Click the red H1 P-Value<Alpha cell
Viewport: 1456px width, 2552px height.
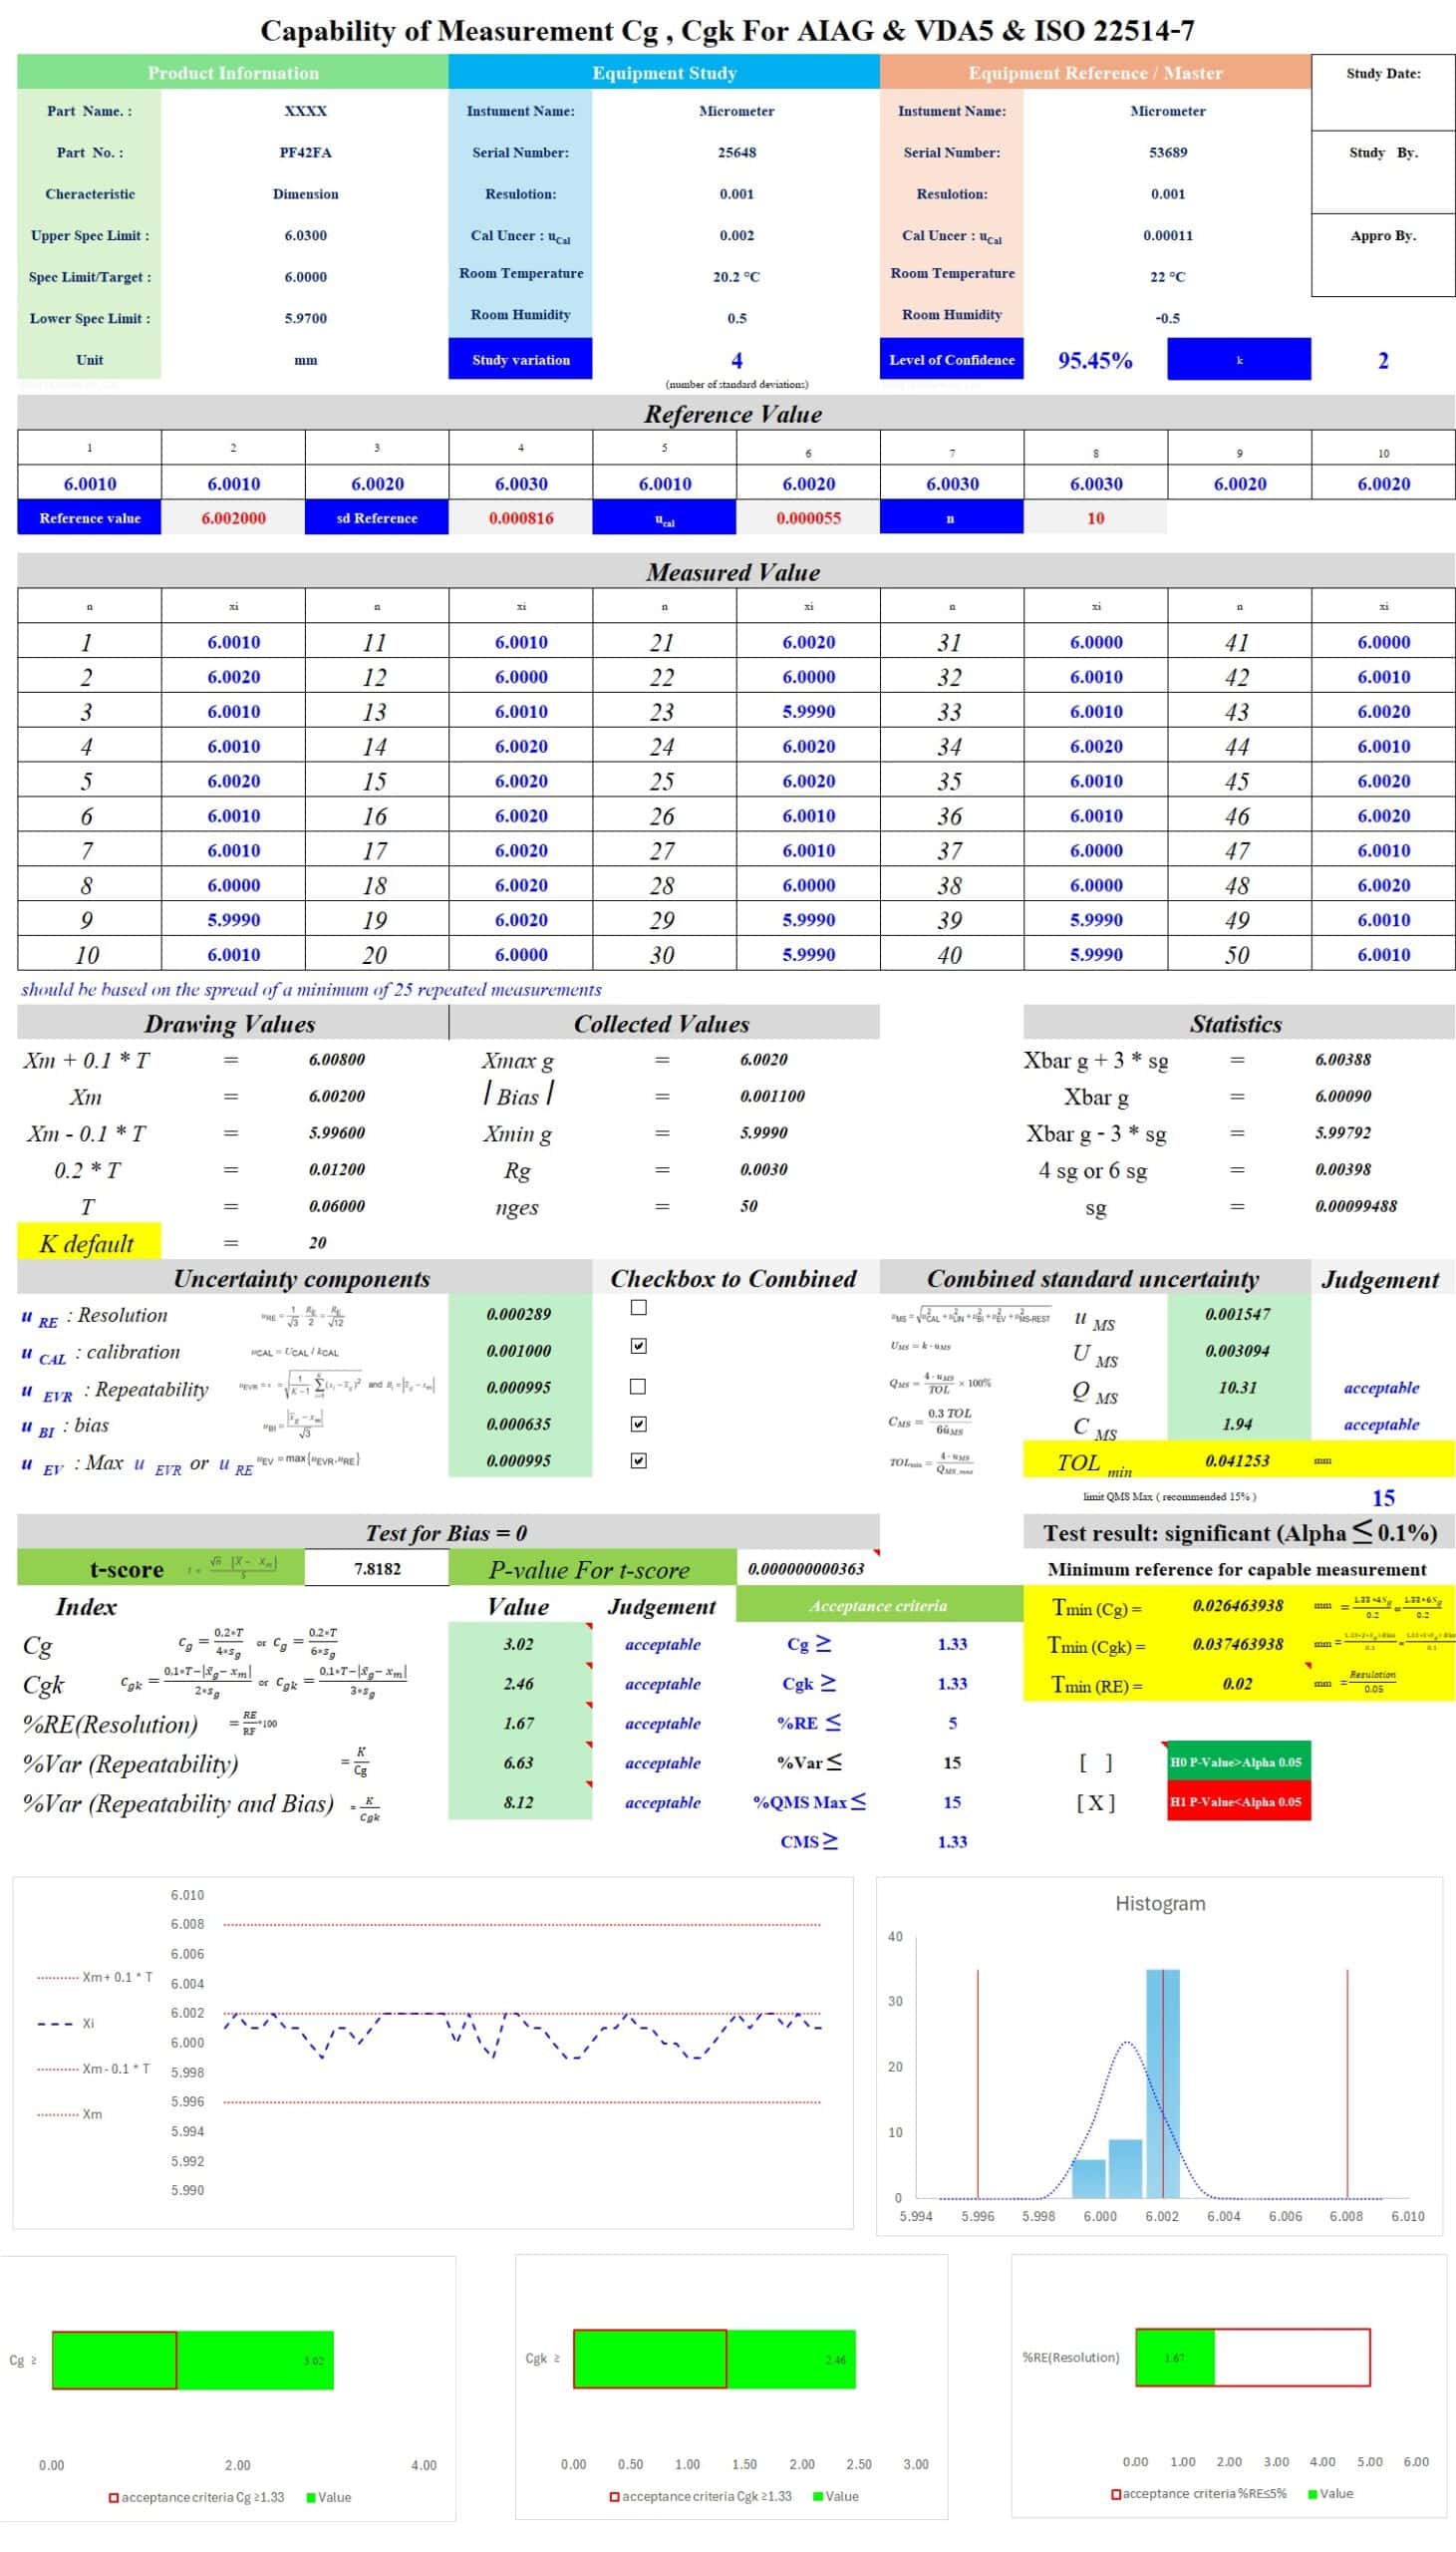(1238, 1802)
